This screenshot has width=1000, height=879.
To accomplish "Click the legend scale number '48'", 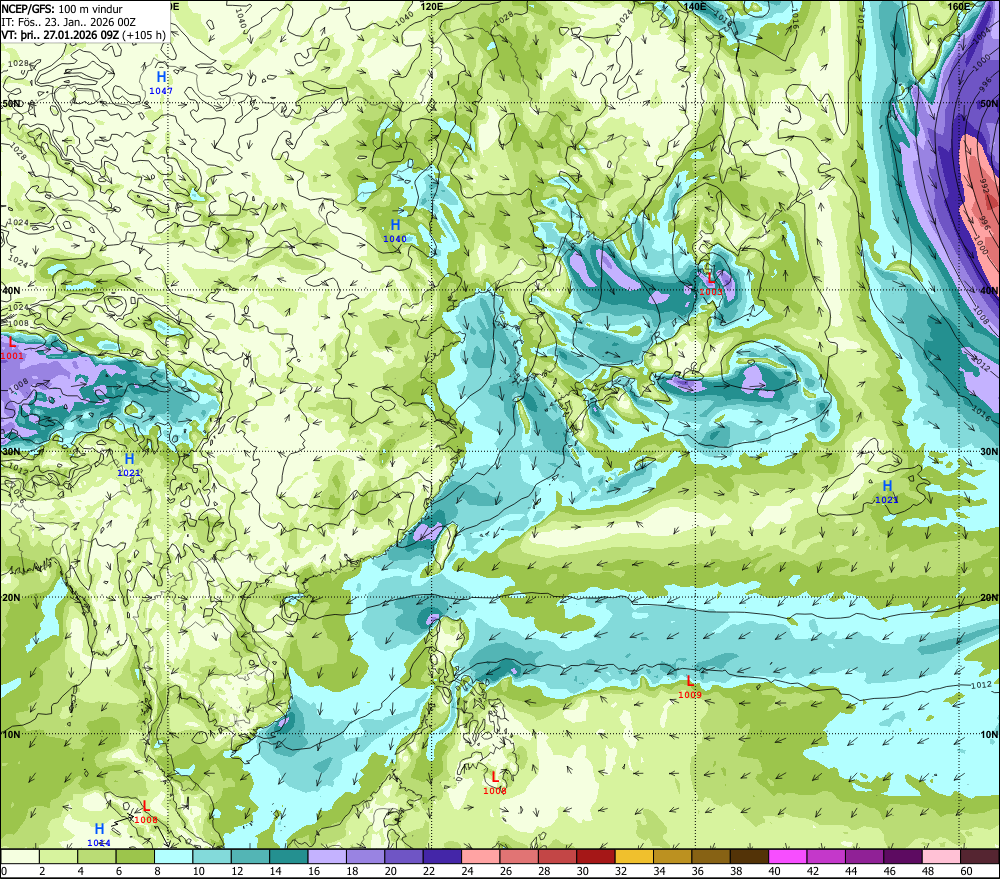I will (x=928, y=871).
